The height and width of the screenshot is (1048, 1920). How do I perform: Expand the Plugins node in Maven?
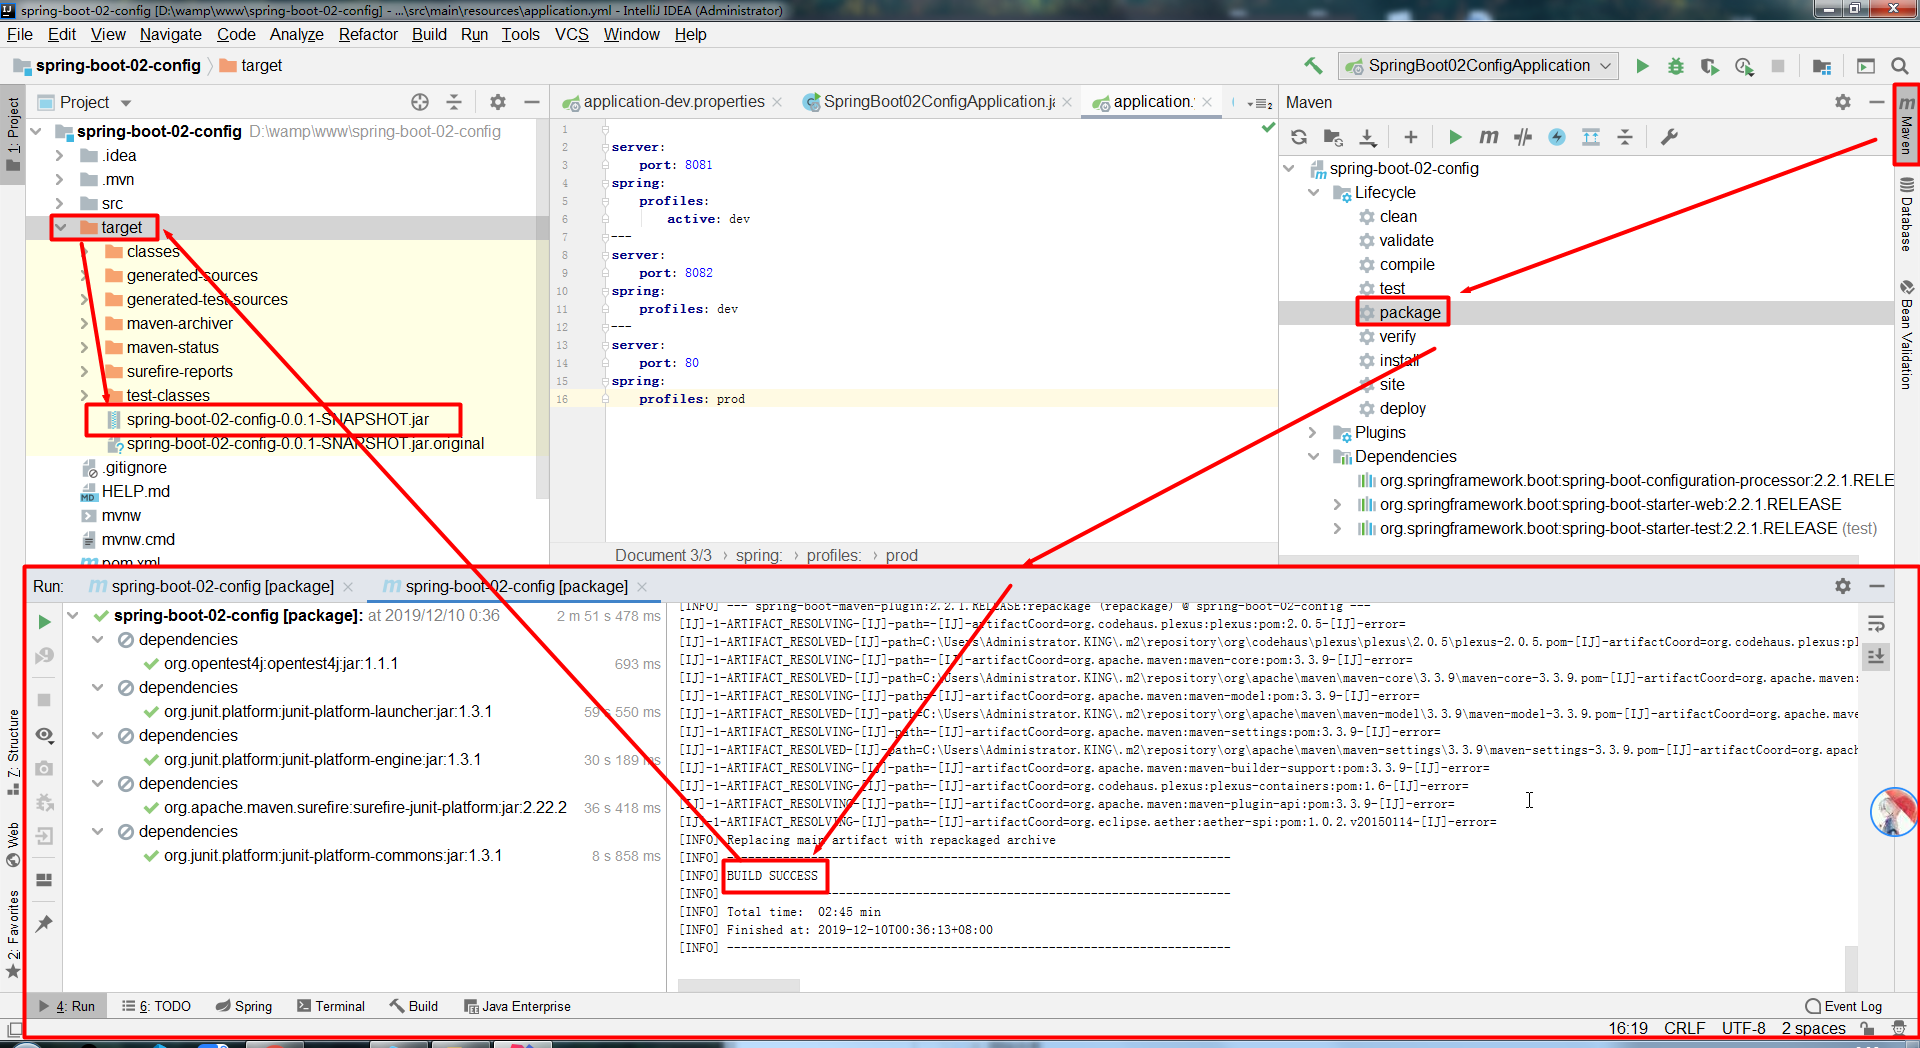point(1314,433)
